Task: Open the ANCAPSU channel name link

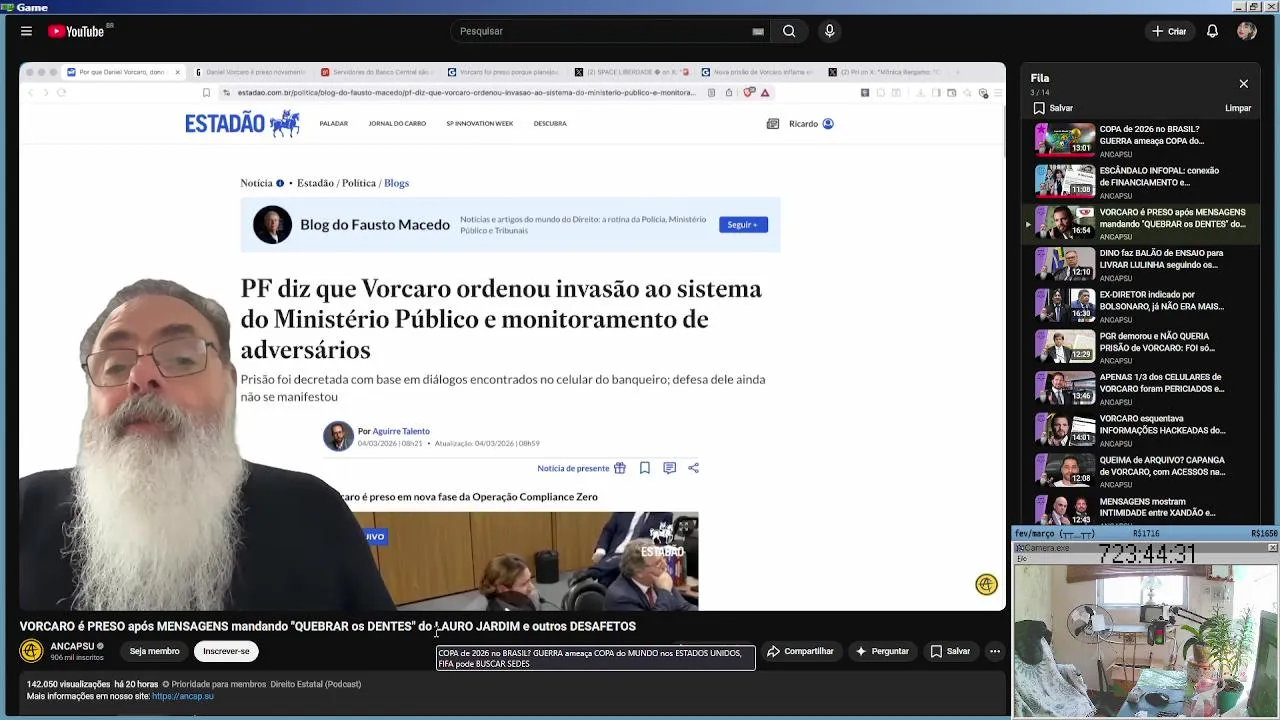Action: (x=72, y=646)
